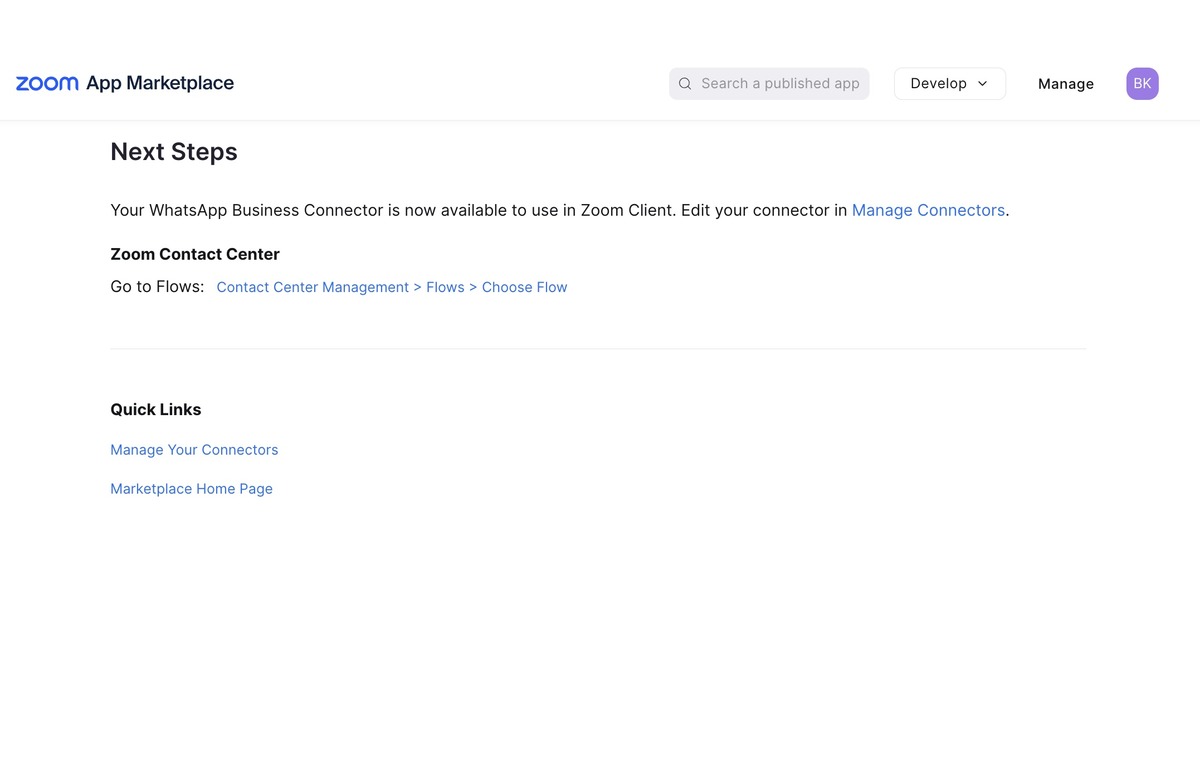The height and width of the screenshot is (780, 1200).
Task: Click the Zoom App Marketplace logo
Action: pos(125,84)
